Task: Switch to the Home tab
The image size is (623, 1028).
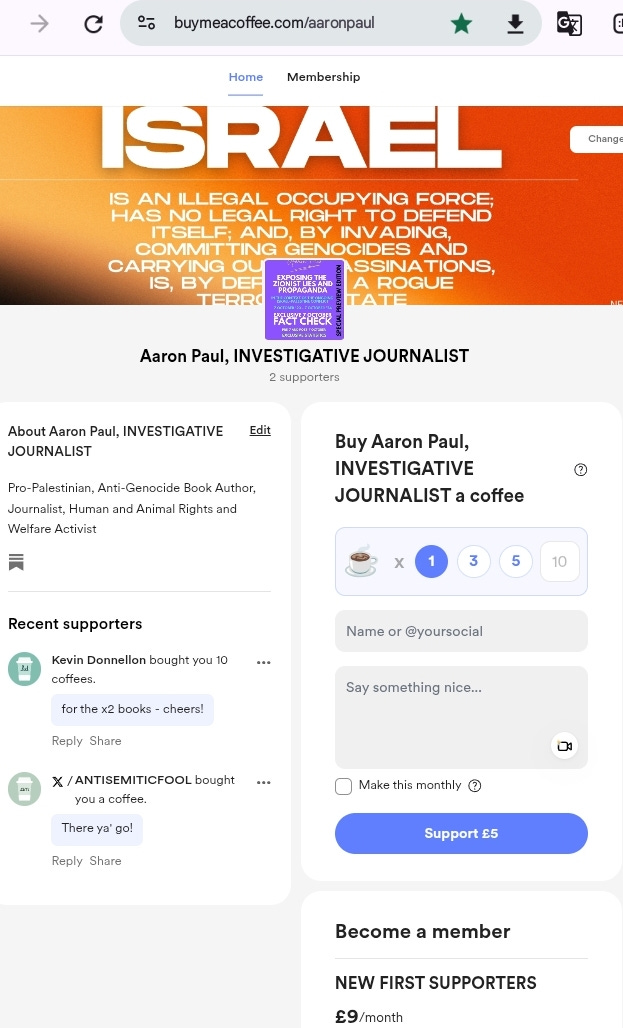Action: point(246,77)
